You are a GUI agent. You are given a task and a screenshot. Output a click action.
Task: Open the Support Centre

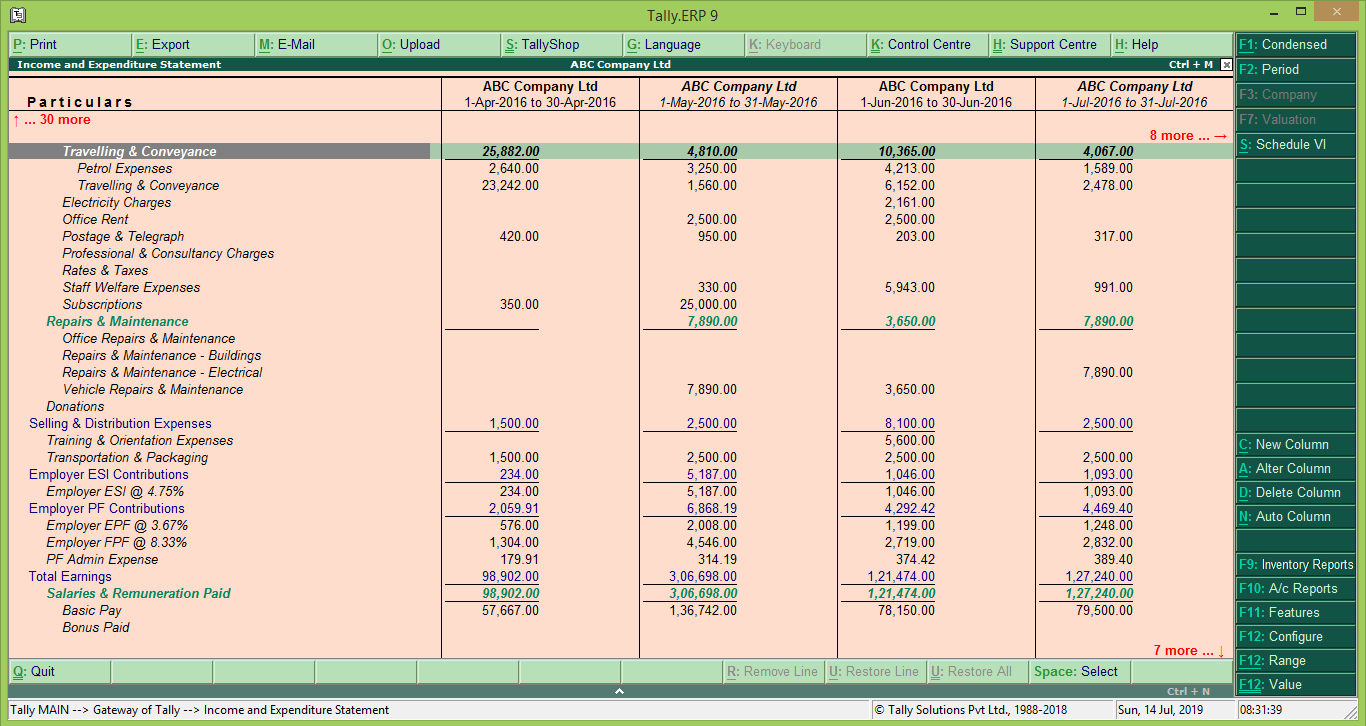tap(1050, 45)
